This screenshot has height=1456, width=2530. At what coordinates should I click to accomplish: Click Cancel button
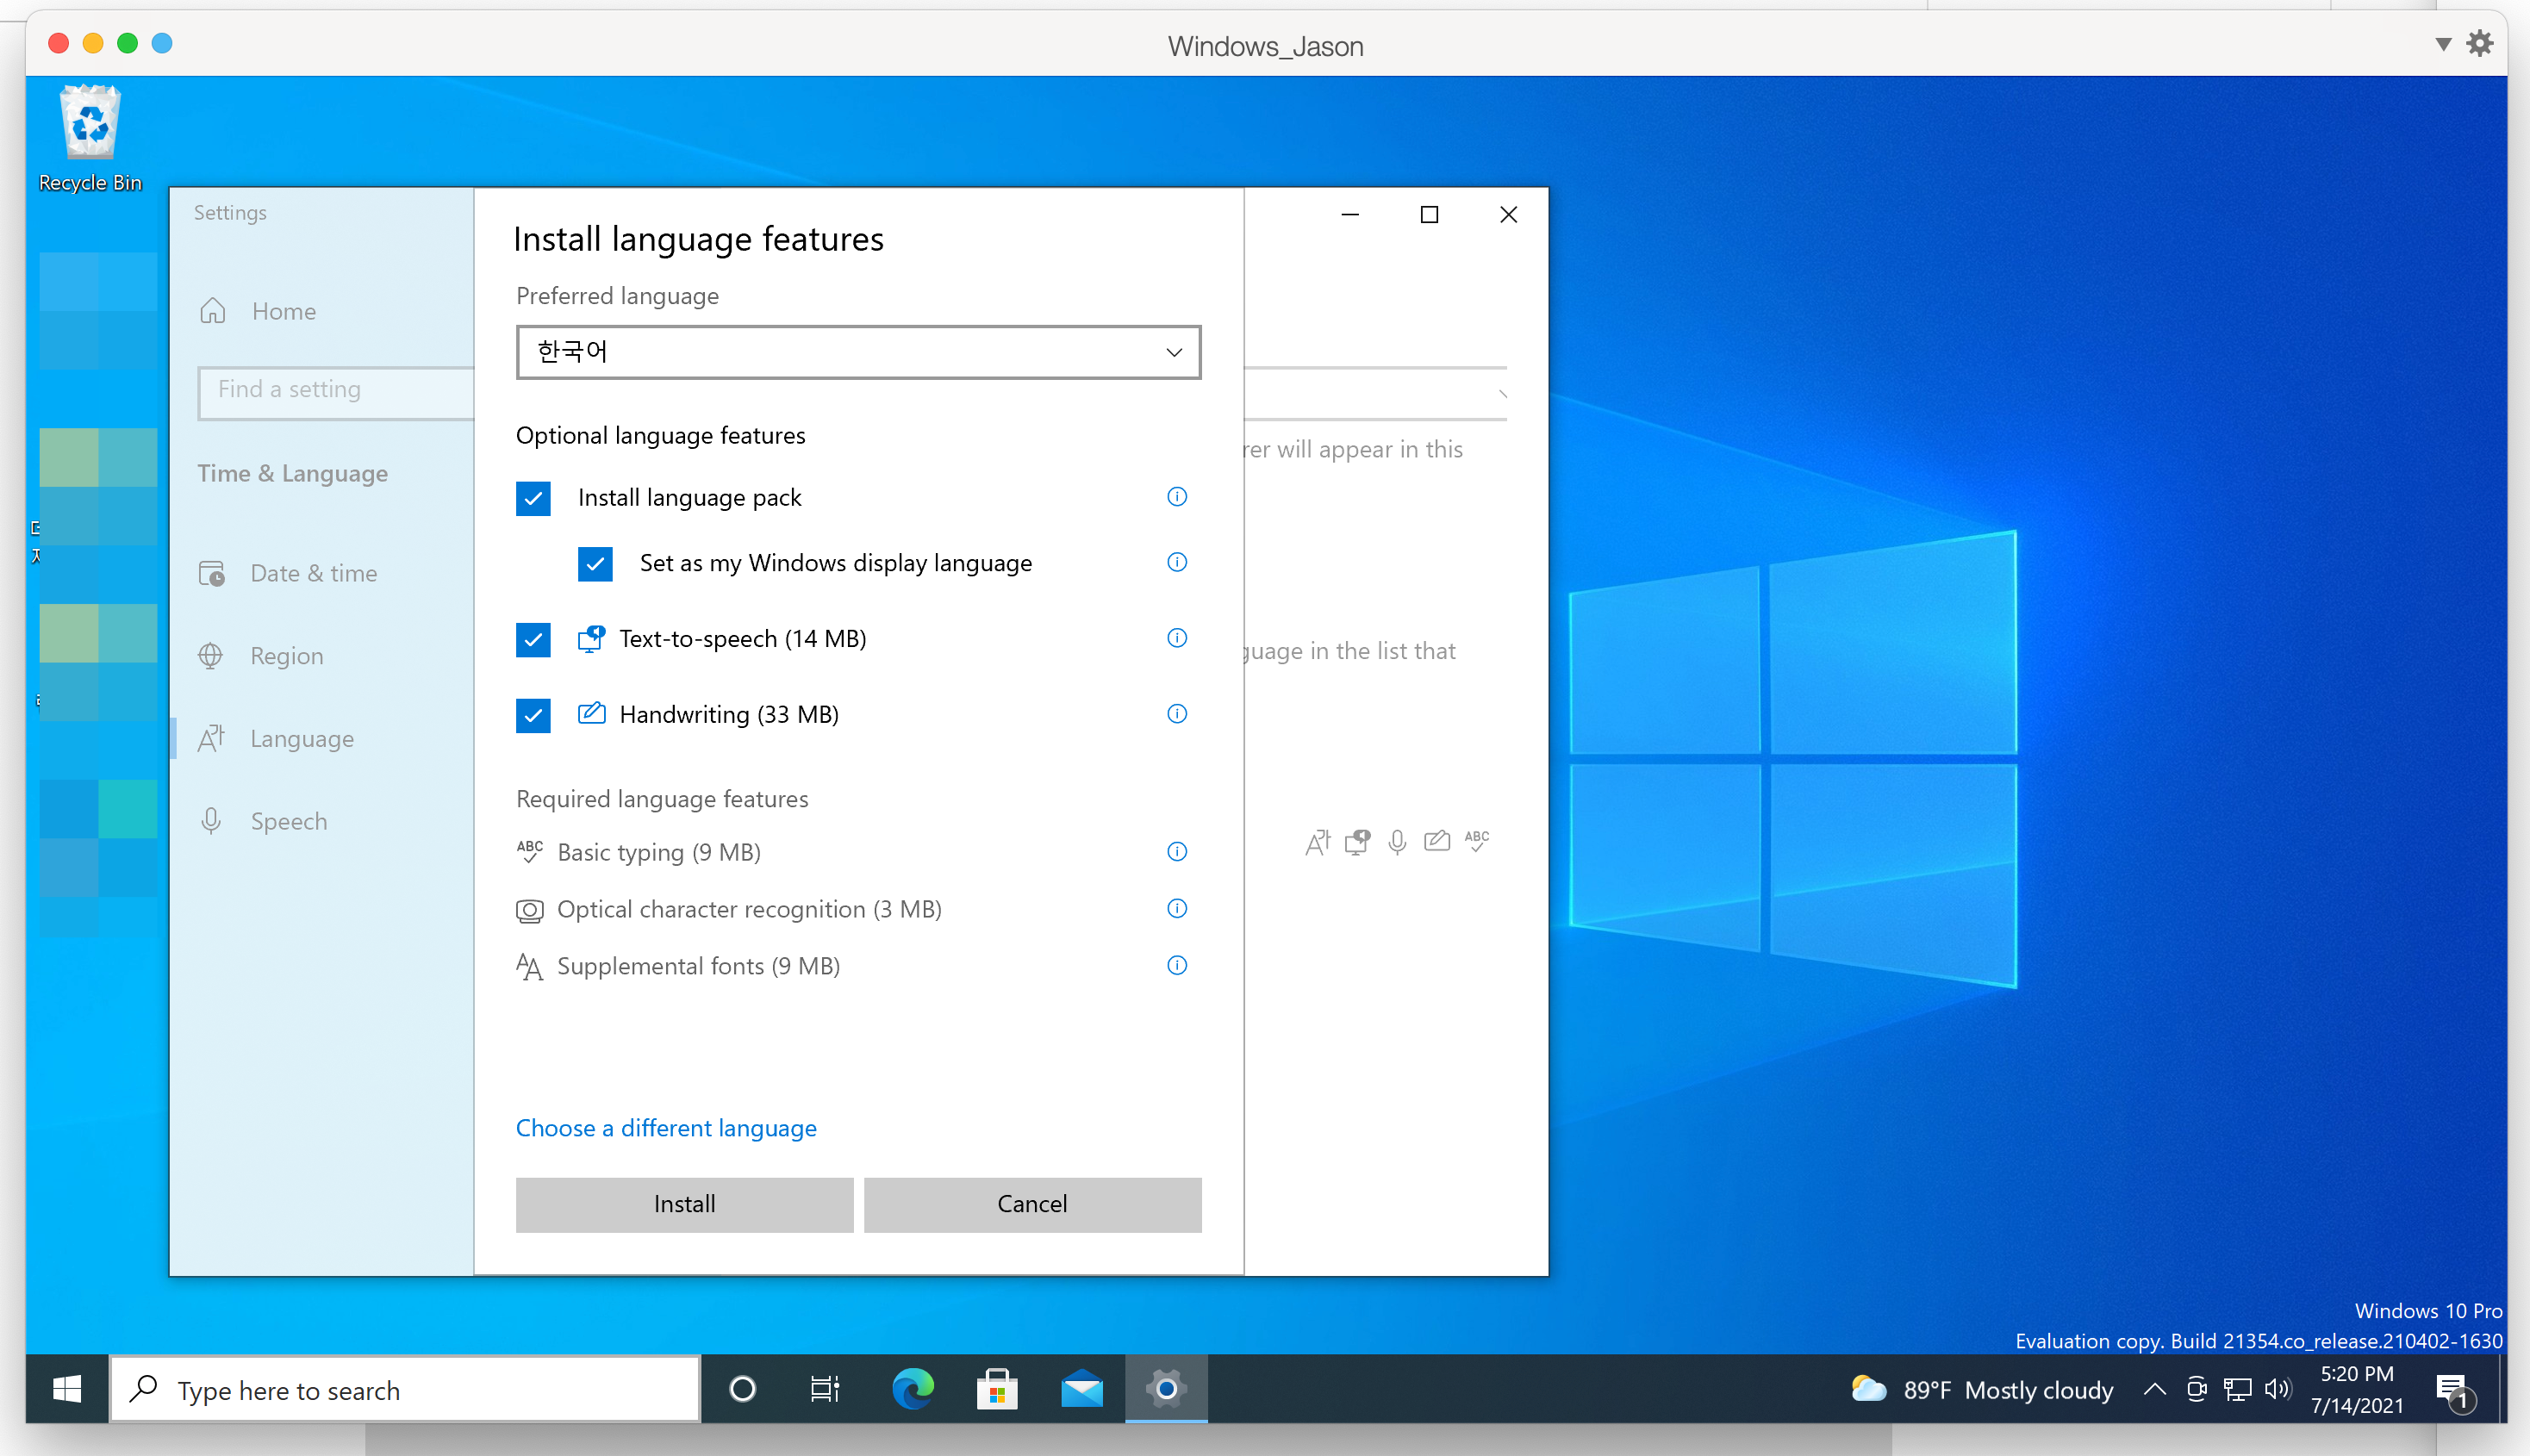pos(1032,1204)
